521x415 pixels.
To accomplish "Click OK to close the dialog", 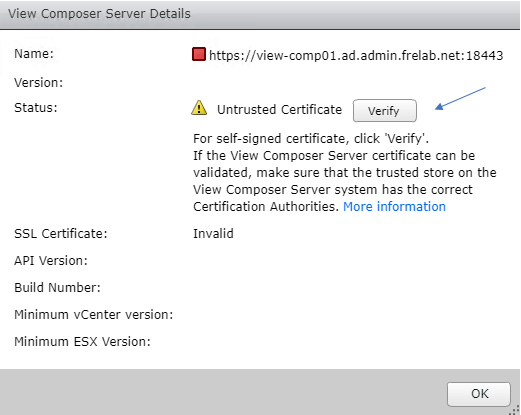I will [479, 394].
